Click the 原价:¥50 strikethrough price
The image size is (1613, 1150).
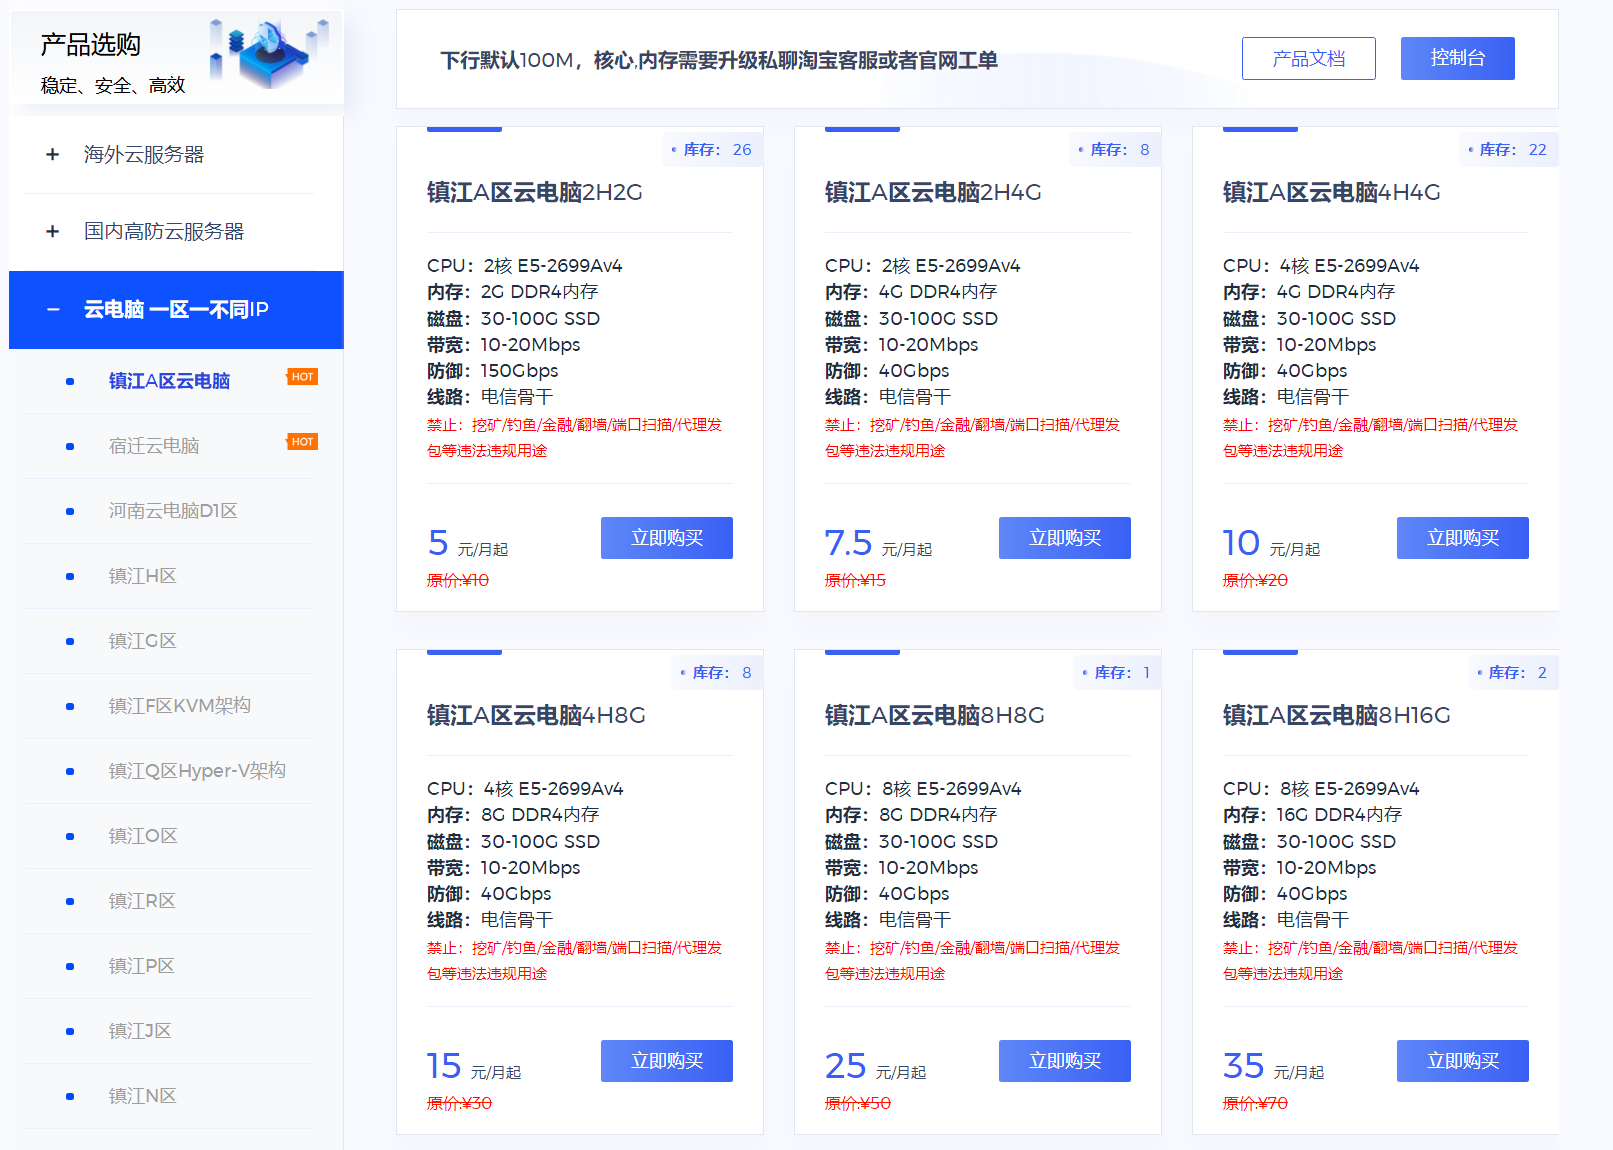click(x=858, y=1103)
